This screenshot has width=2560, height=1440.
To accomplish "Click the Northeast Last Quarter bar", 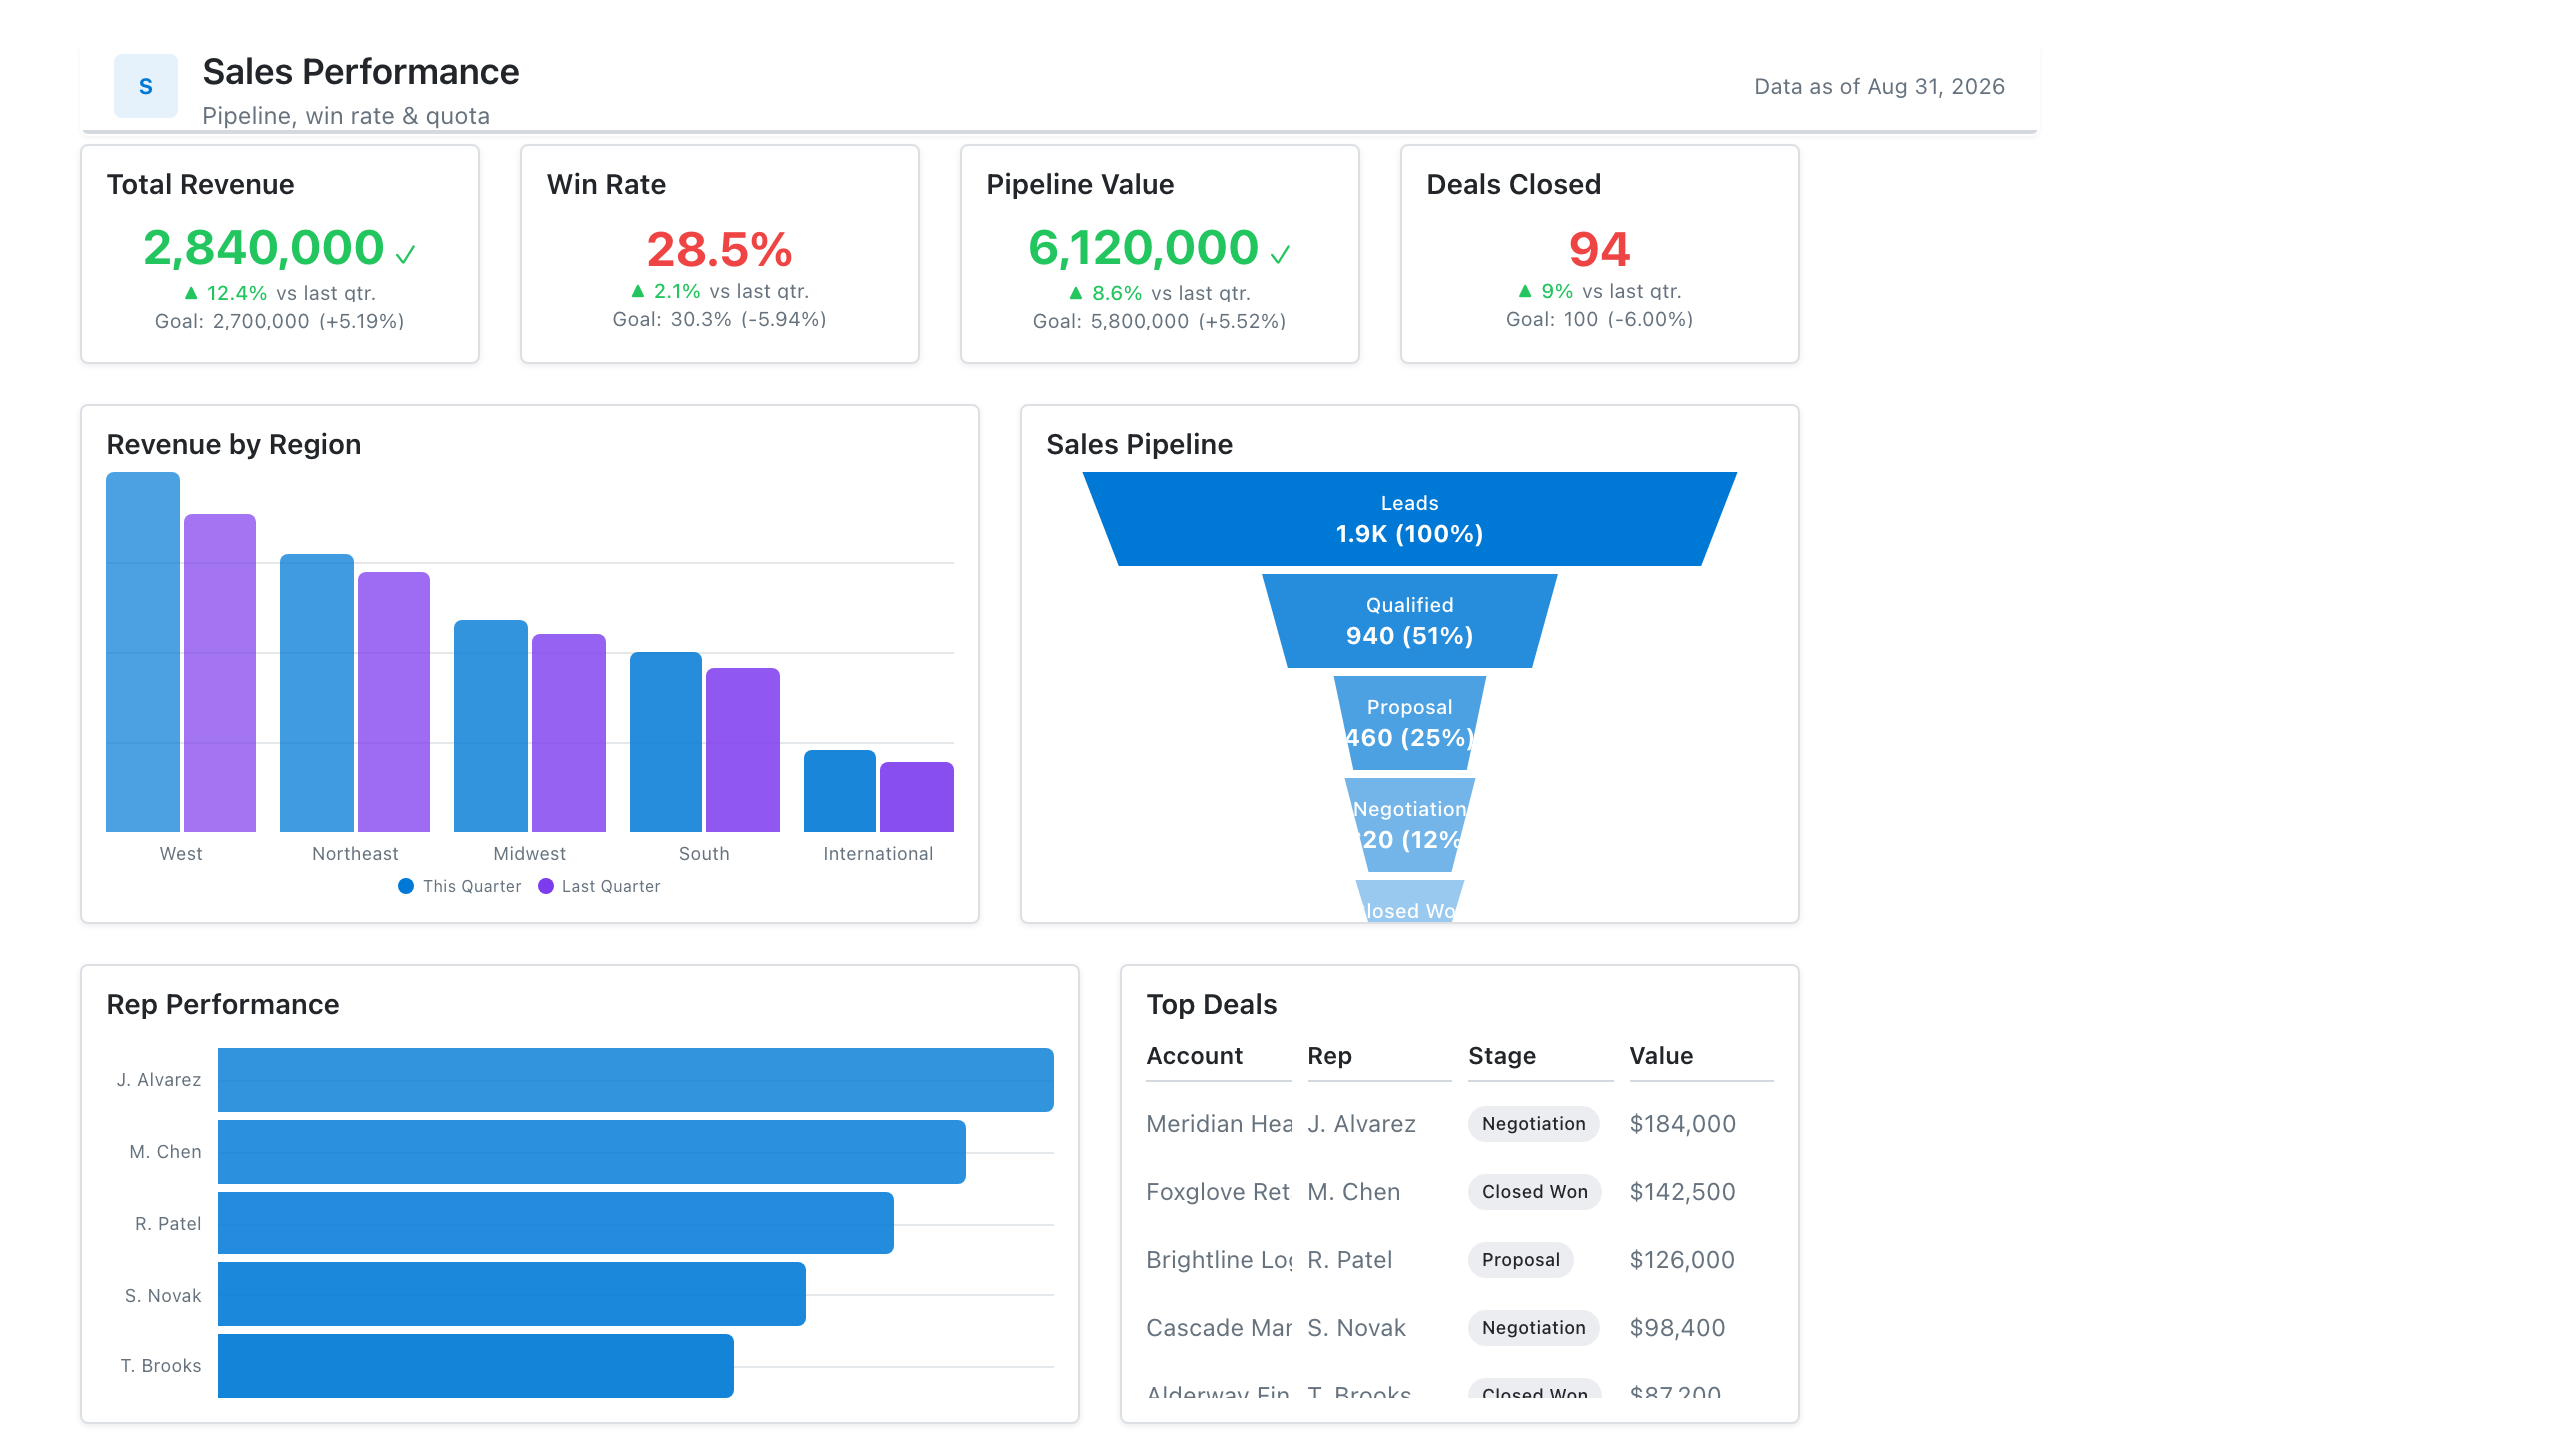I will point(394,702).
